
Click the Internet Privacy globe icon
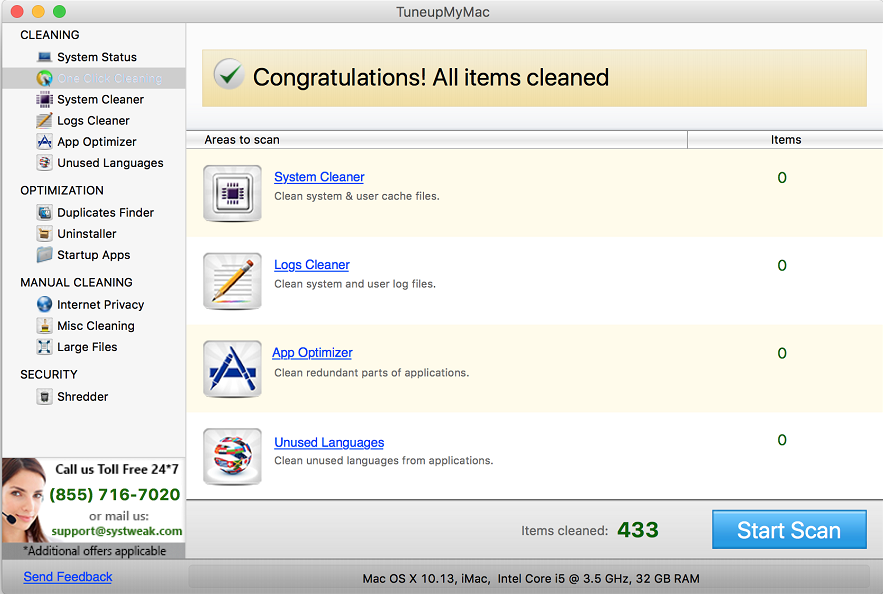pos(44,304)
